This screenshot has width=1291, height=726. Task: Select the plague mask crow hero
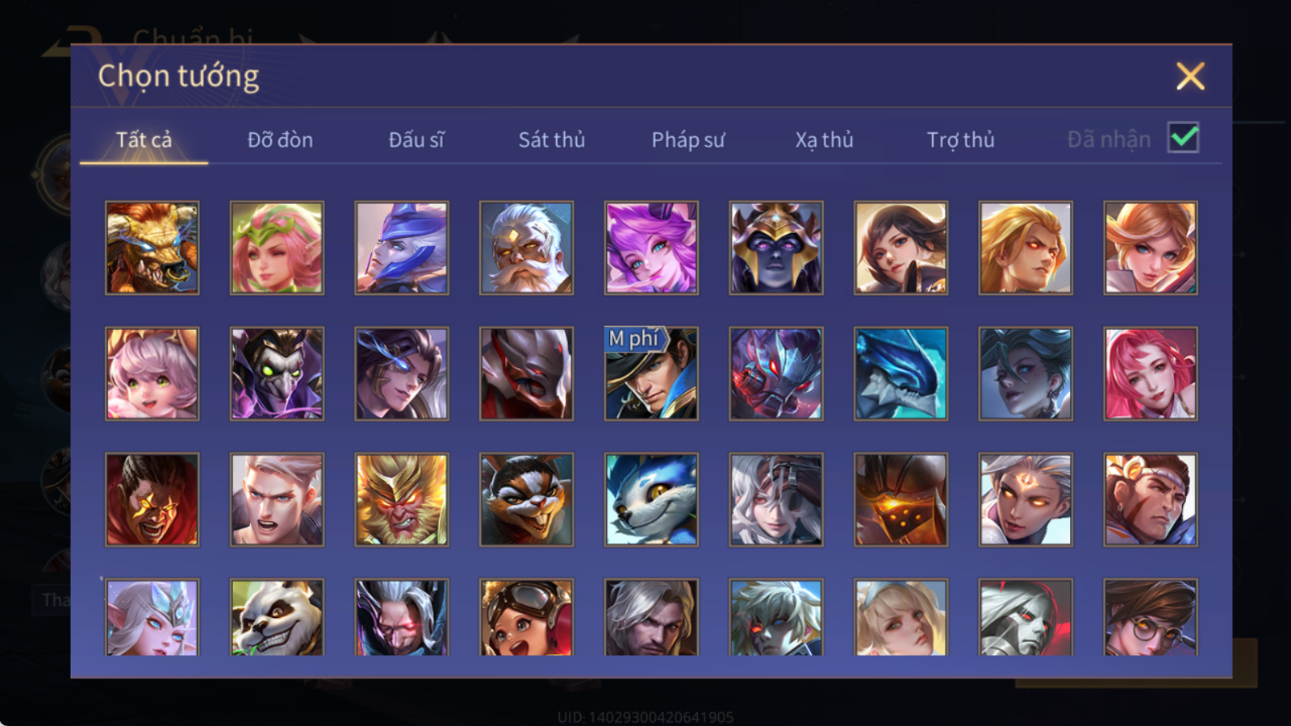(x=277, y=374)
